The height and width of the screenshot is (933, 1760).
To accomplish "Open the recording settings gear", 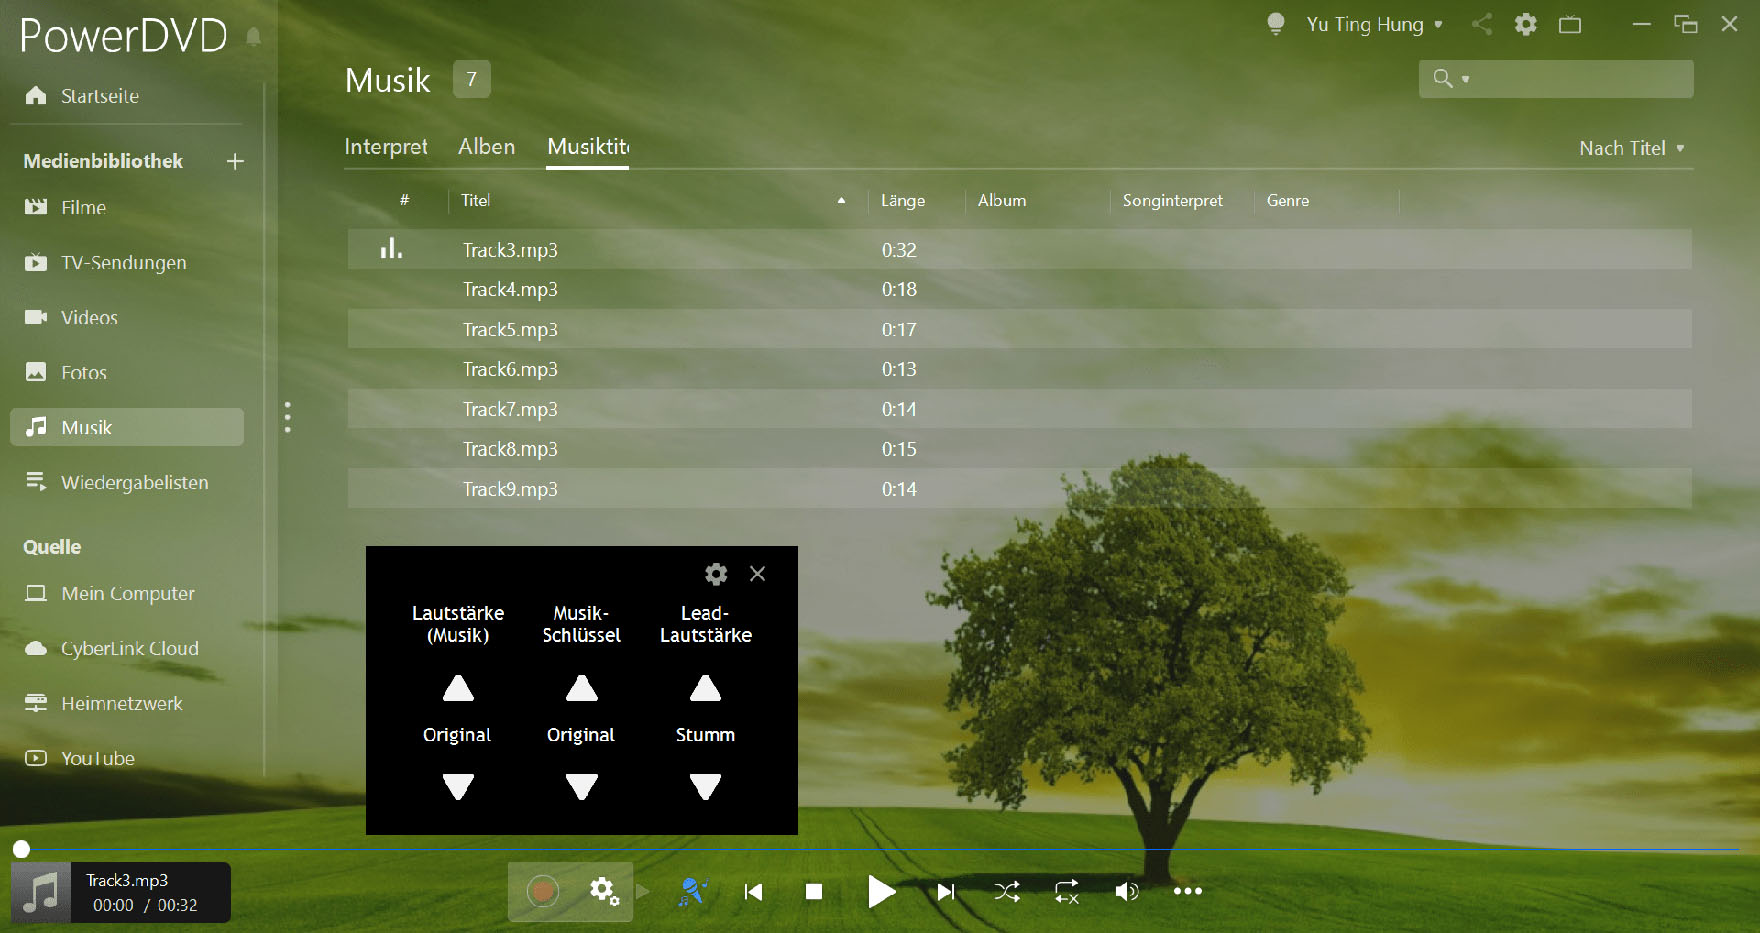I will pos(604,891).
